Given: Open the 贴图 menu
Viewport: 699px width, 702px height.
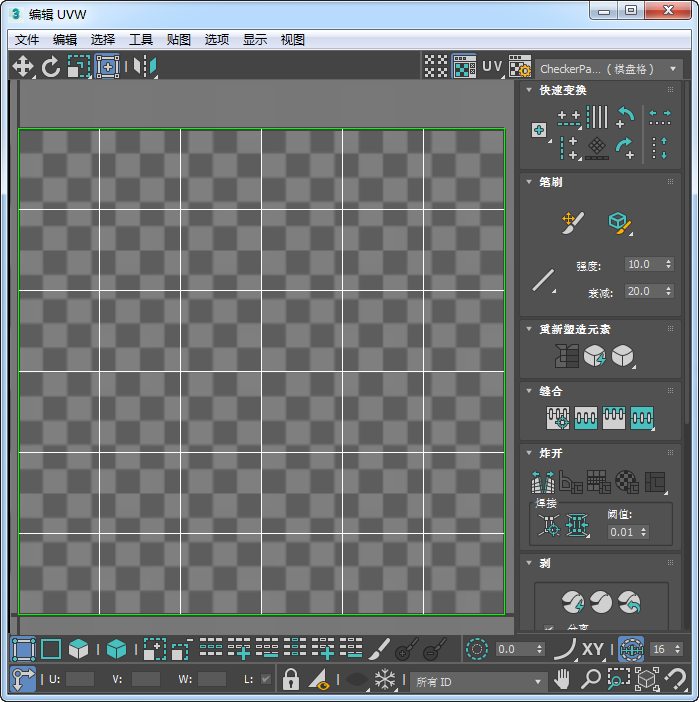Looking at the screenshot, I should point(179,40).
